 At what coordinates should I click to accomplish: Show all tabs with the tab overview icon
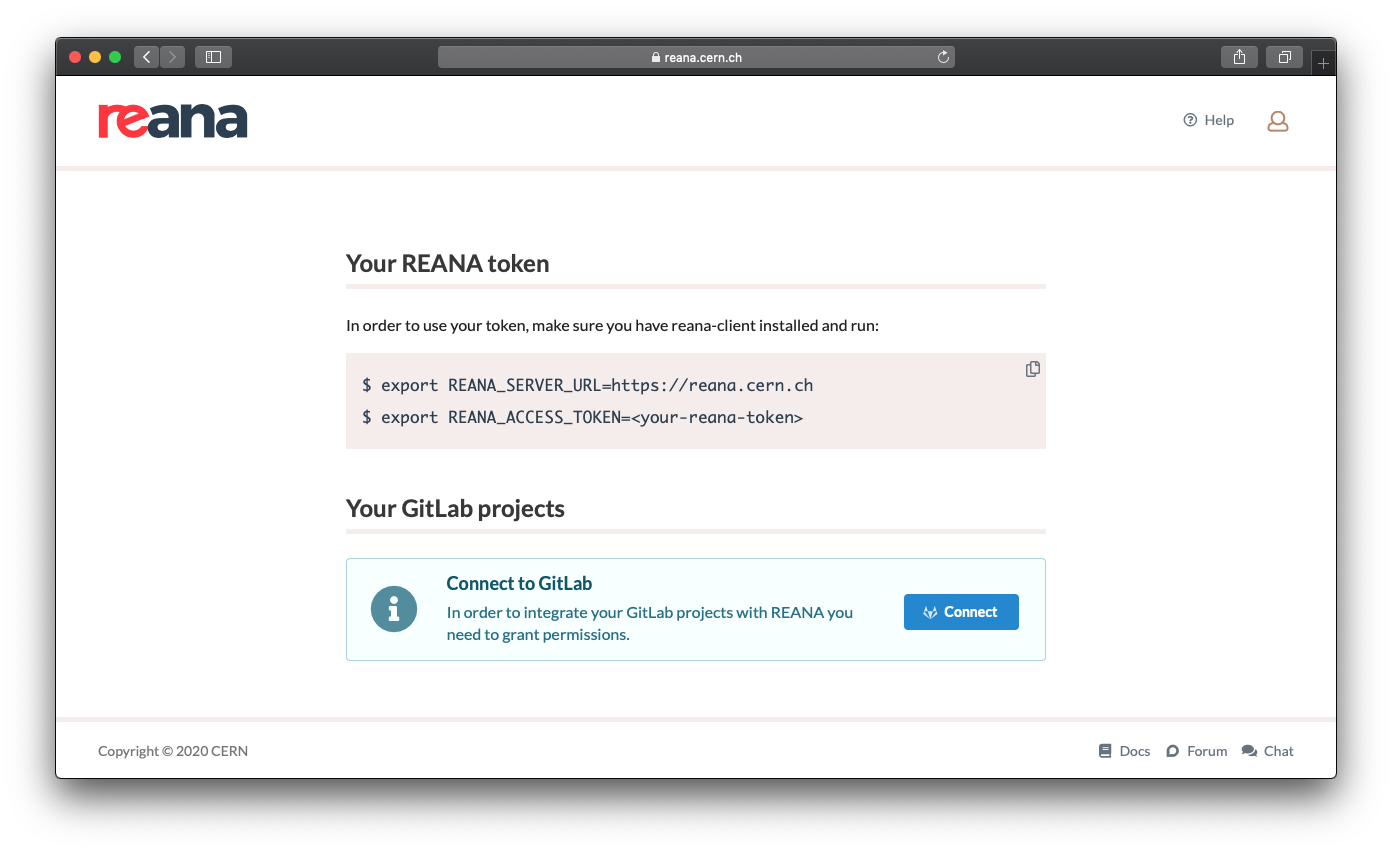tap(1284, 57)
